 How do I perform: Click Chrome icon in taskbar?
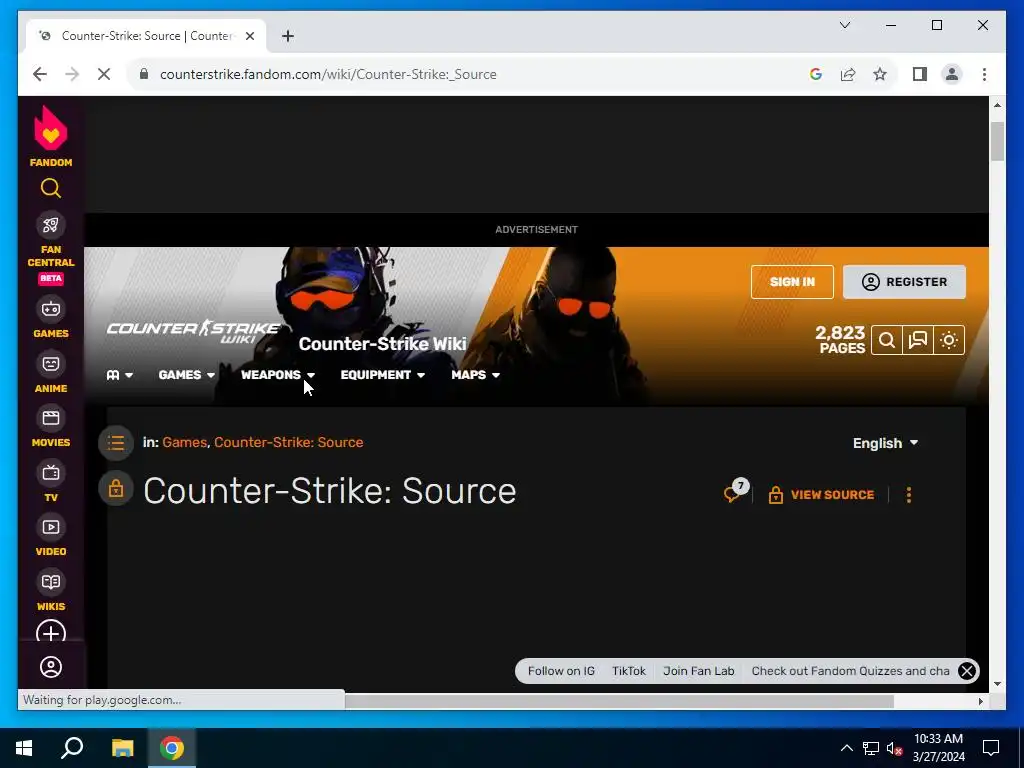[172, 748]
